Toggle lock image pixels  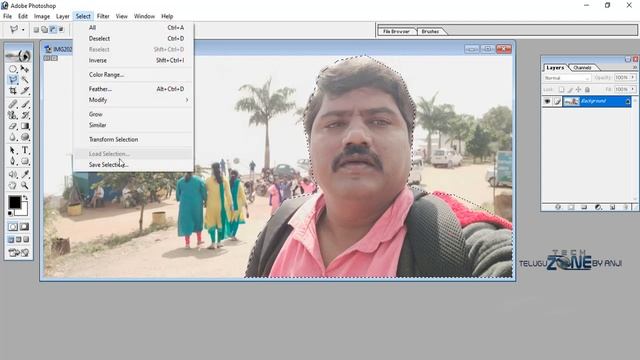[570, 89]
